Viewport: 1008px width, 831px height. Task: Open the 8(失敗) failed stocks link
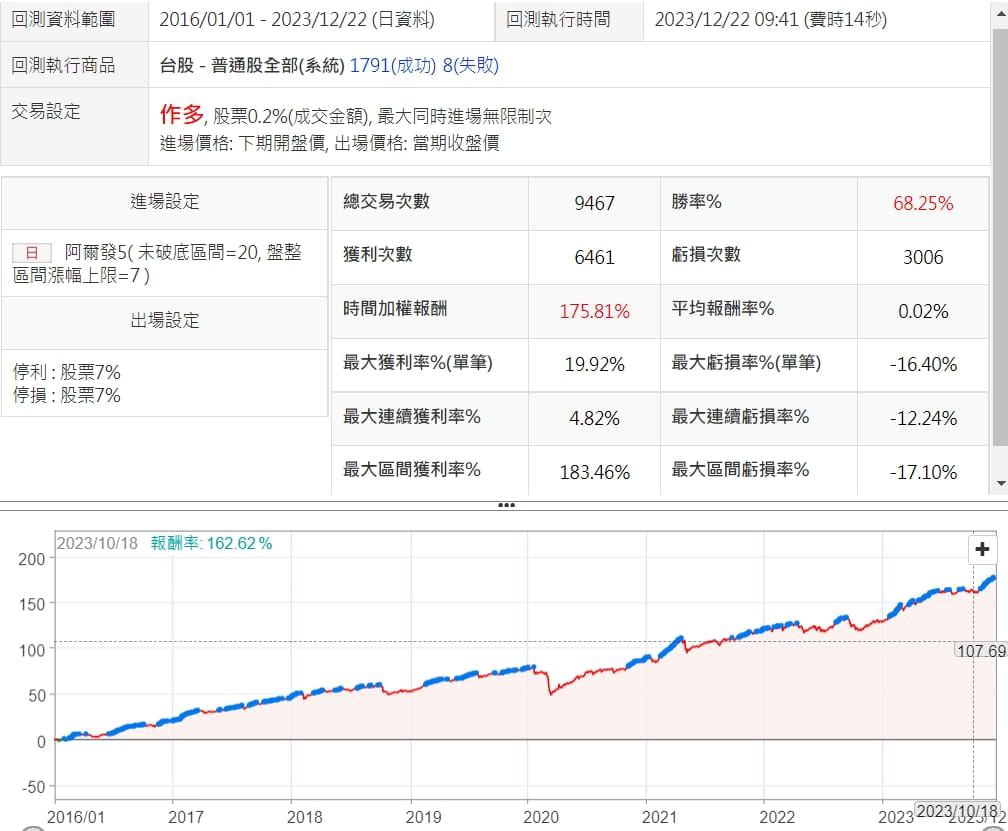click(x=470, y=66)
